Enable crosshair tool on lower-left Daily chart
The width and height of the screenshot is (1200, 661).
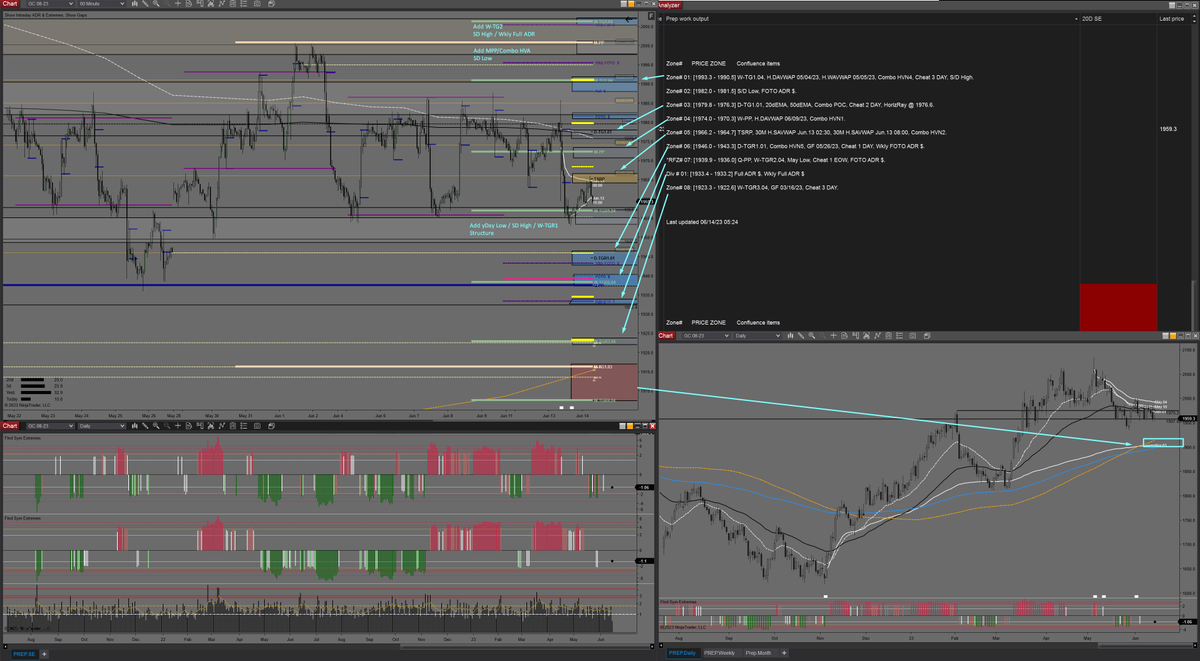[178, 426]
